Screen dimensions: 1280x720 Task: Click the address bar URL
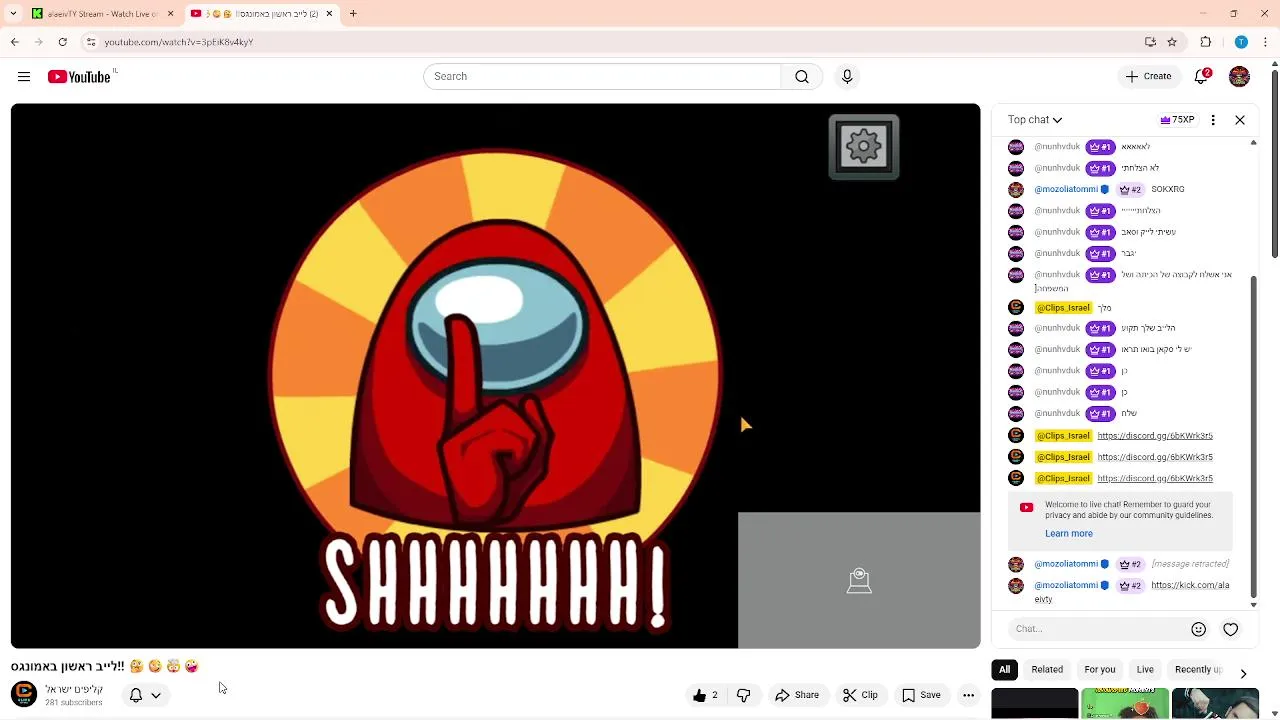[179, 42]
